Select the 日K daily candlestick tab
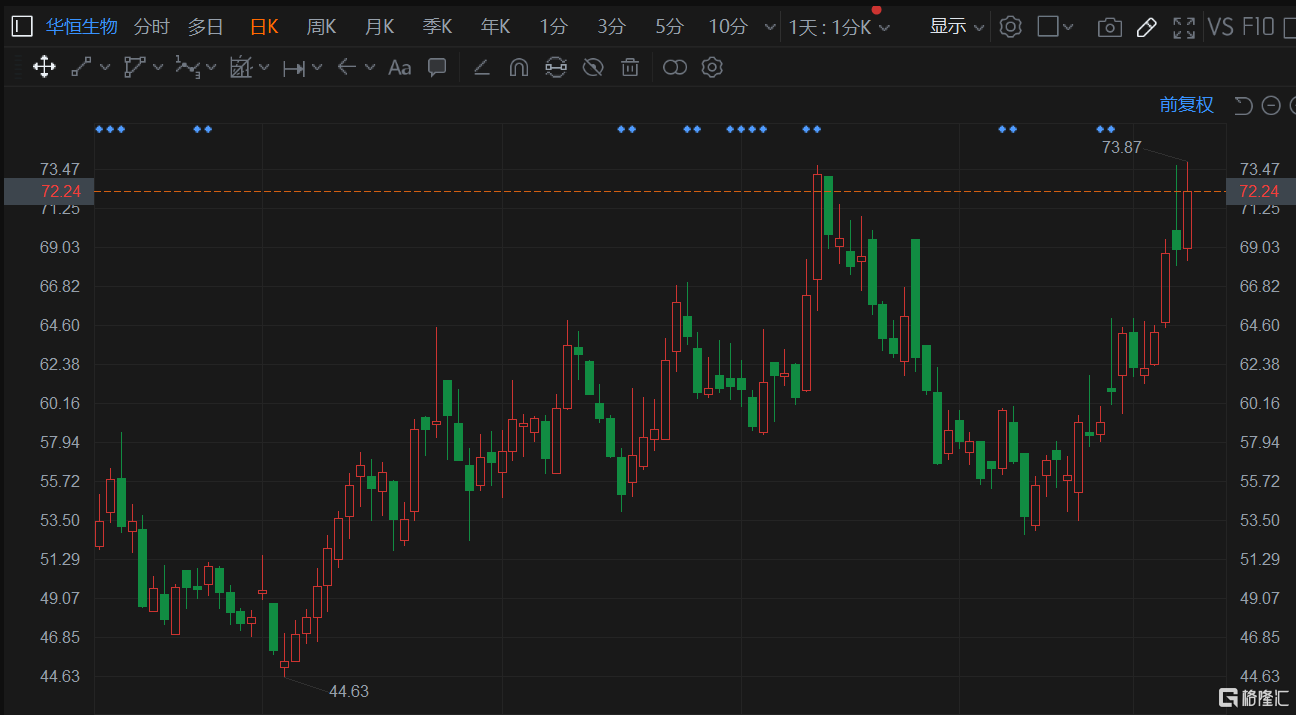Image resolution: width=1296 pixels, height=715 pixels. 264,27
